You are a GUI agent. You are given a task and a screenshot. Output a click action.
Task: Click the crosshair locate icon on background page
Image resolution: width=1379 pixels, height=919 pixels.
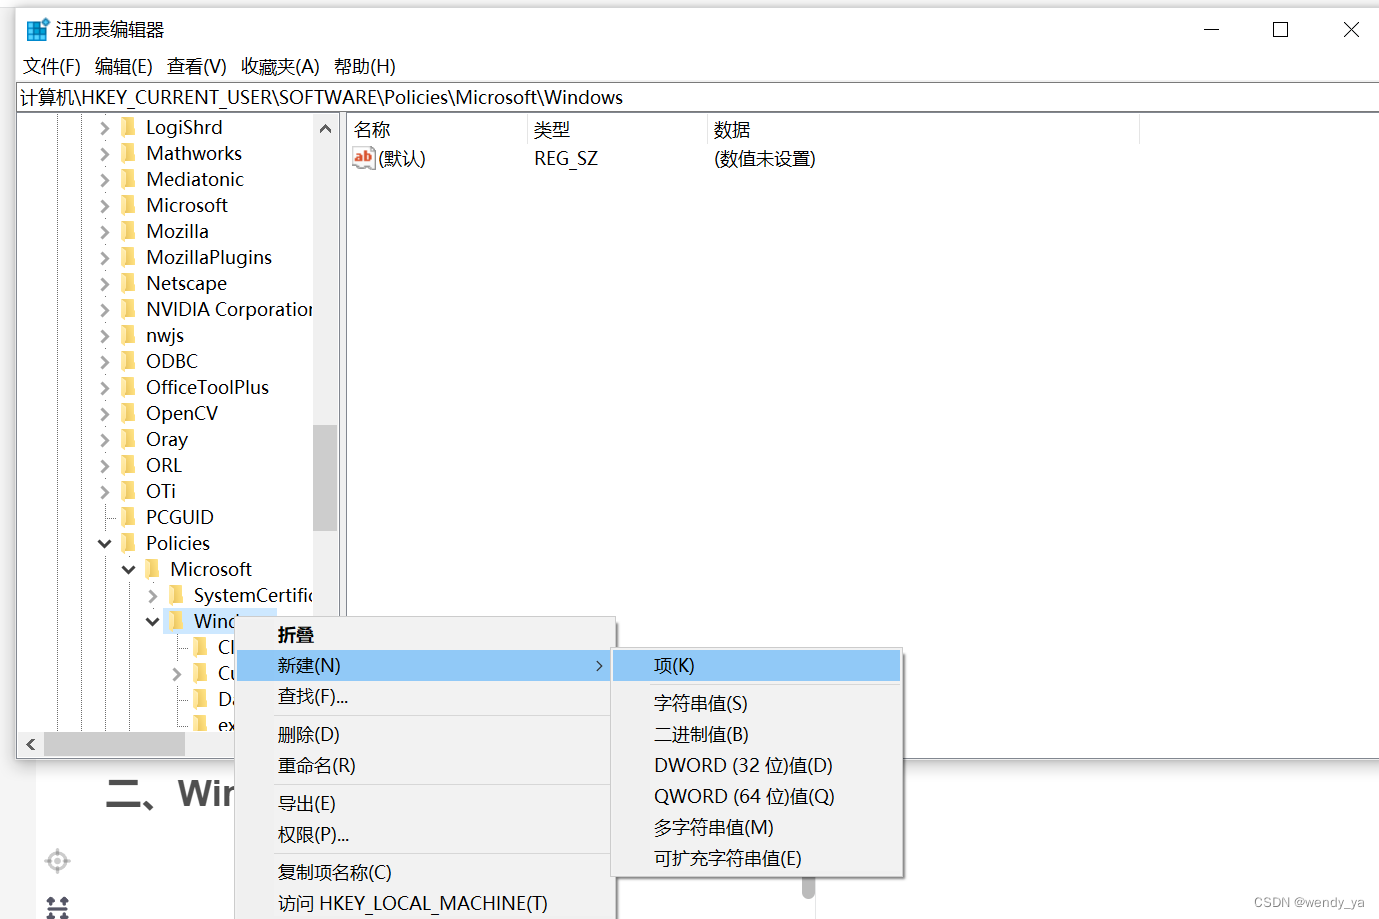(58, 860)
